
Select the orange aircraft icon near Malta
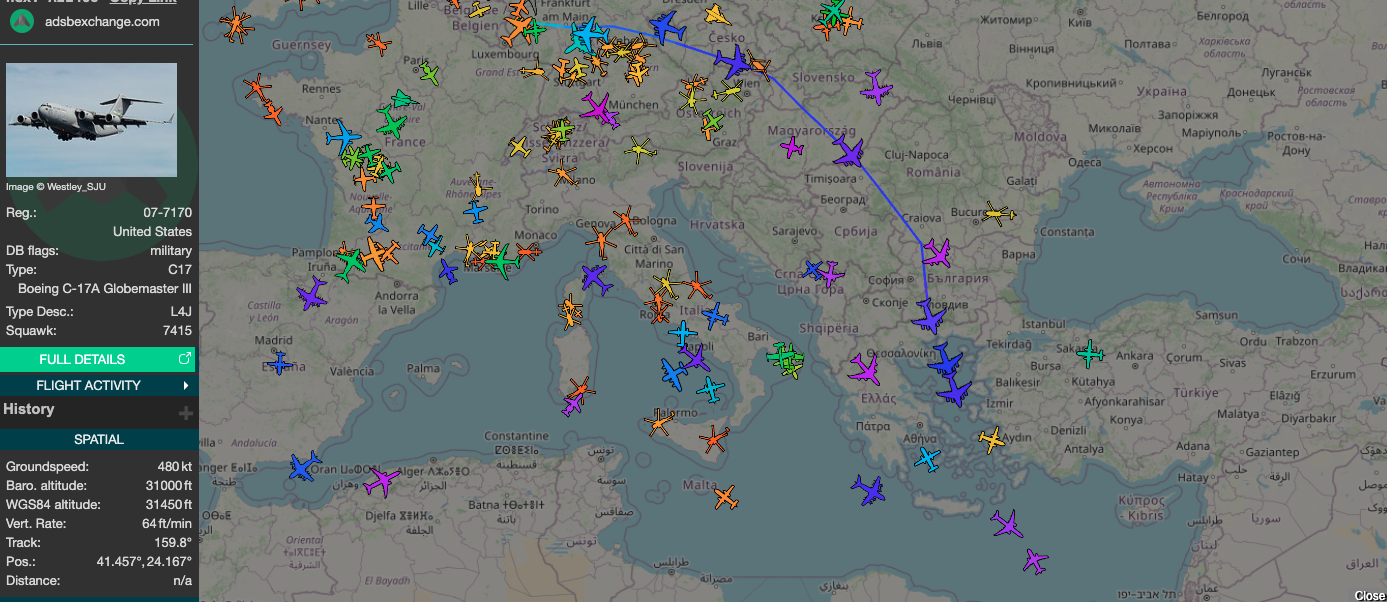pyautogui.click(x=726, y=495)
